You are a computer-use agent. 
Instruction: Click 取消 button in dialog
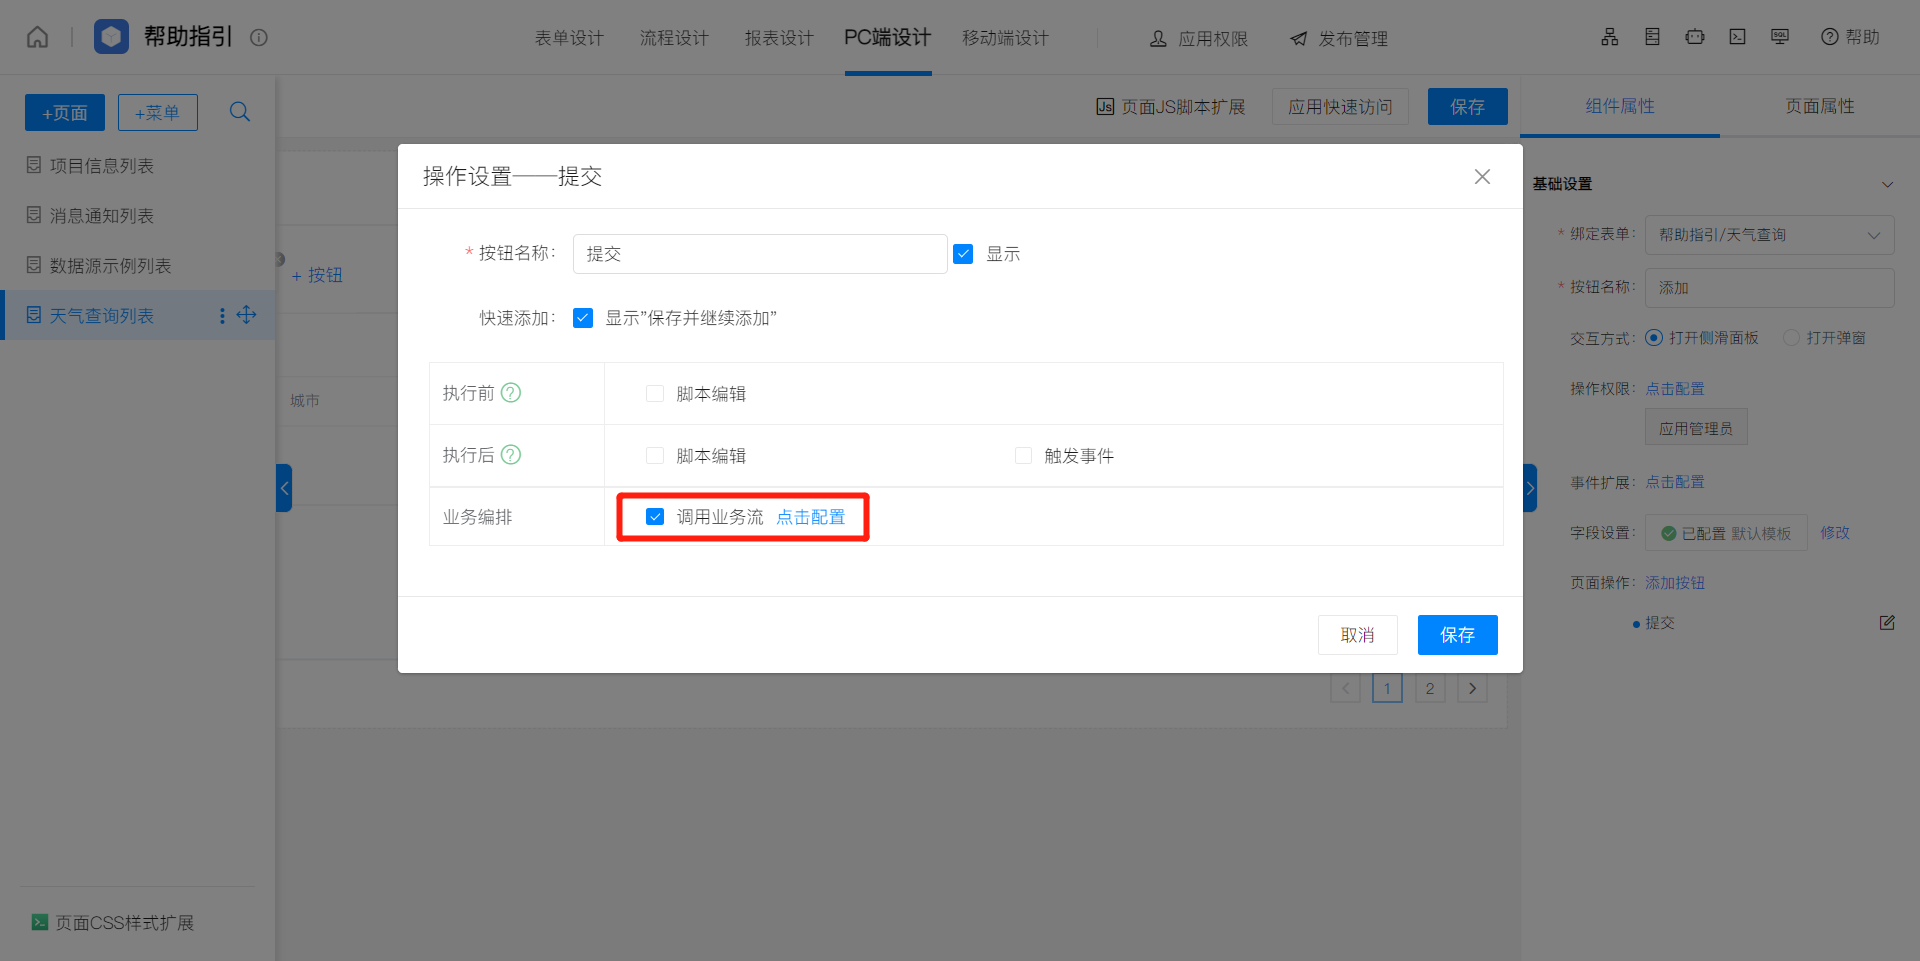tap(1357, 635)
